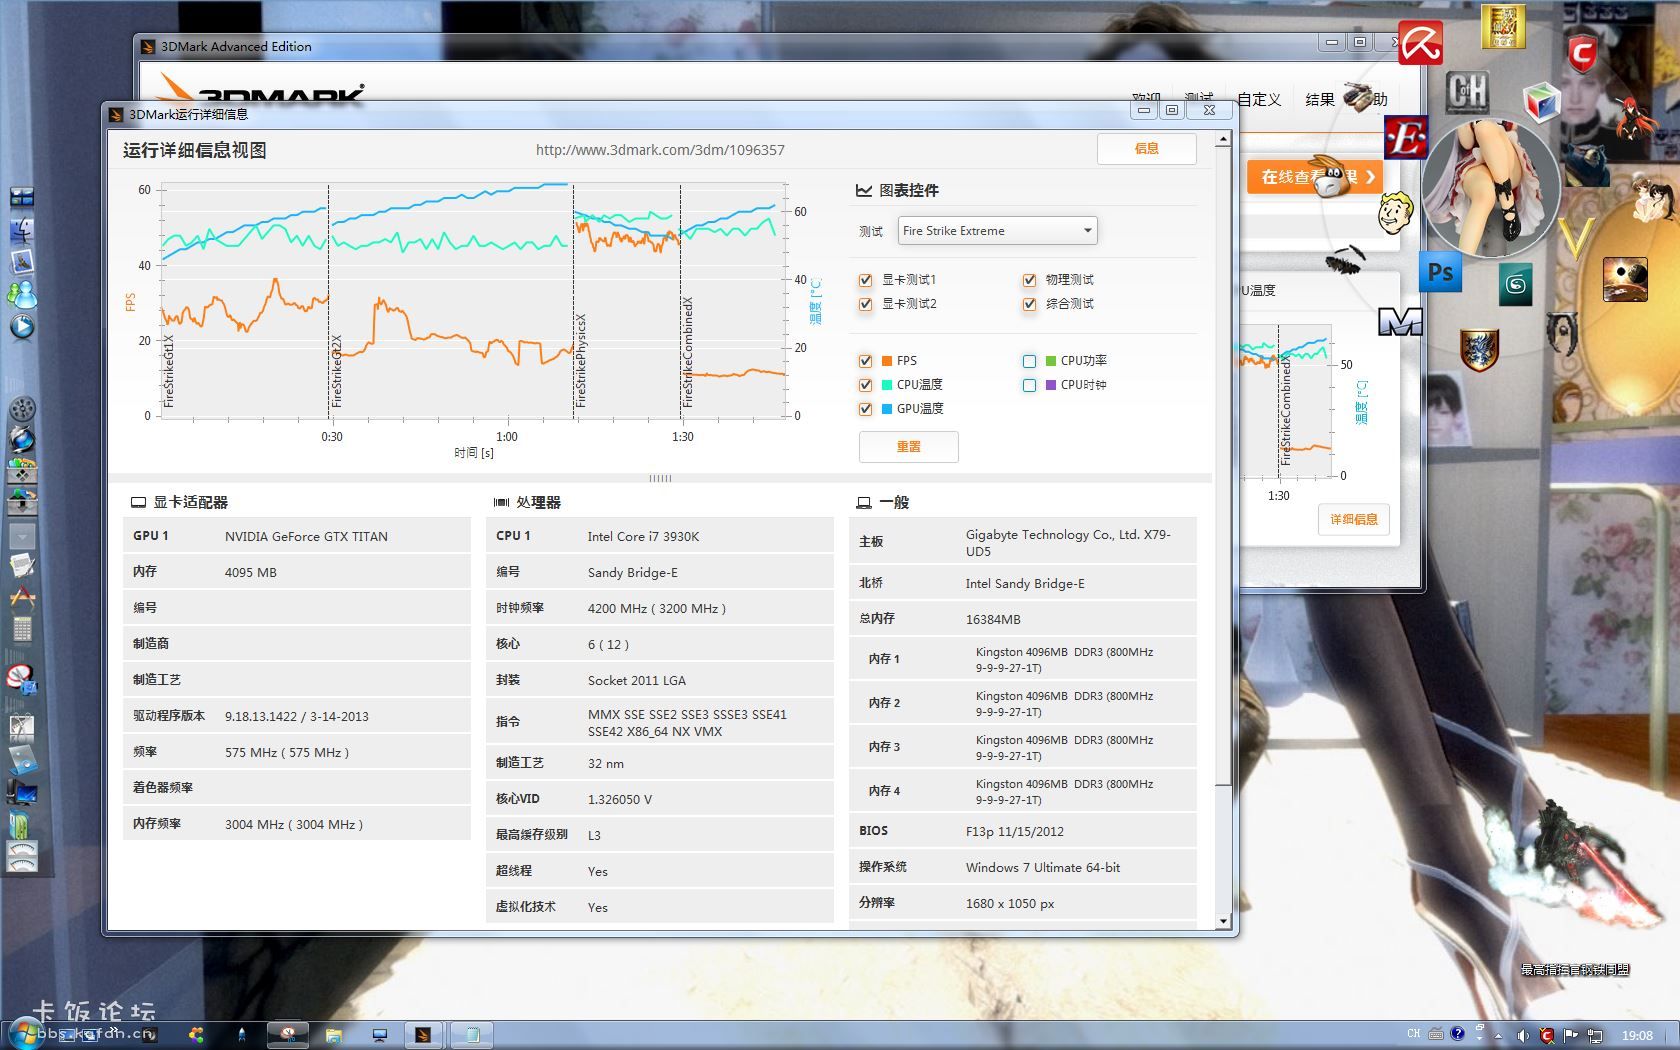Image resolution: width=1680 pixels, height=1050 pixels.
Task: Launch the solar eclipse planet icon
Action: [x=1624, y=279]
